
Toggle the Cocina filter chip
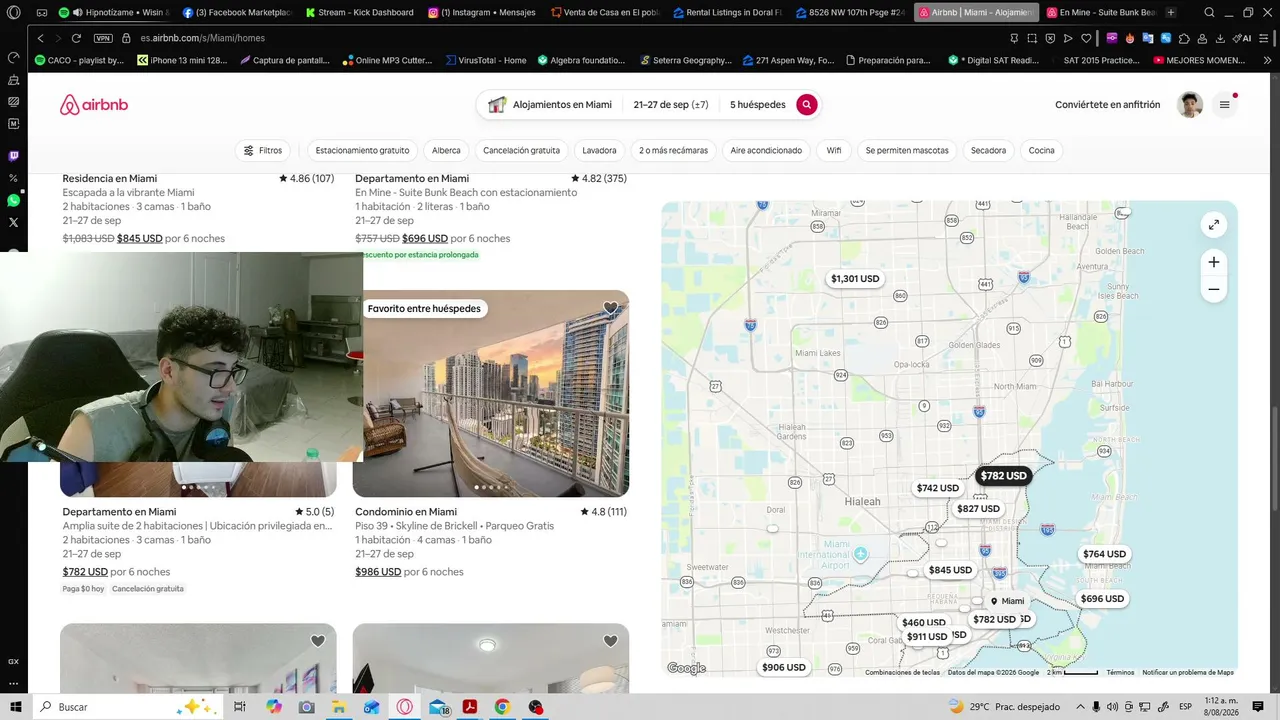tap(1041, 151)
